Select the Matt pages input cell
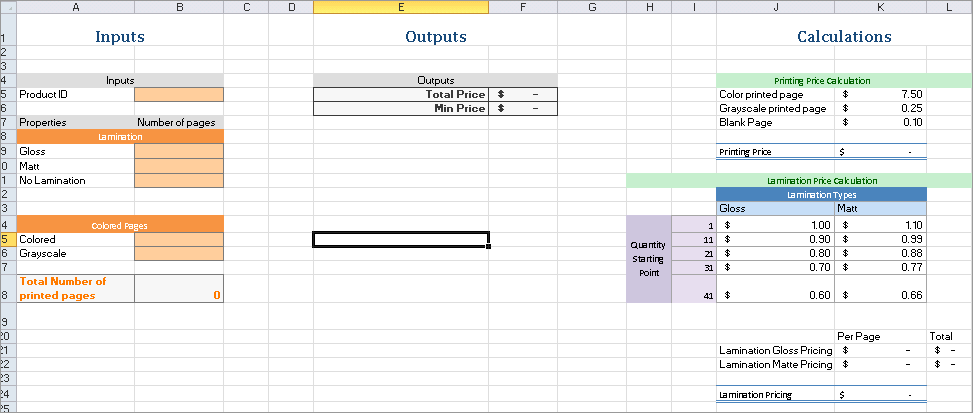 click(x=179, y=166)
